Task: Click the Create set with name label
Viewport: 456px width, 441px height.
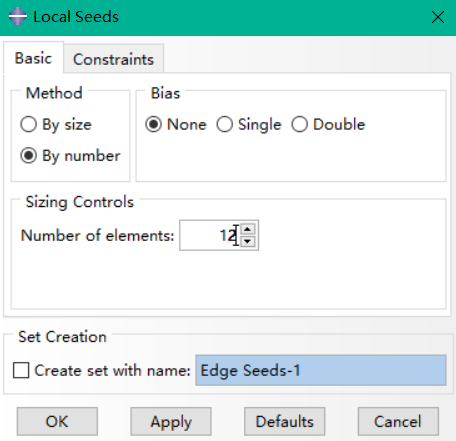Action: [x=112, y=370]
